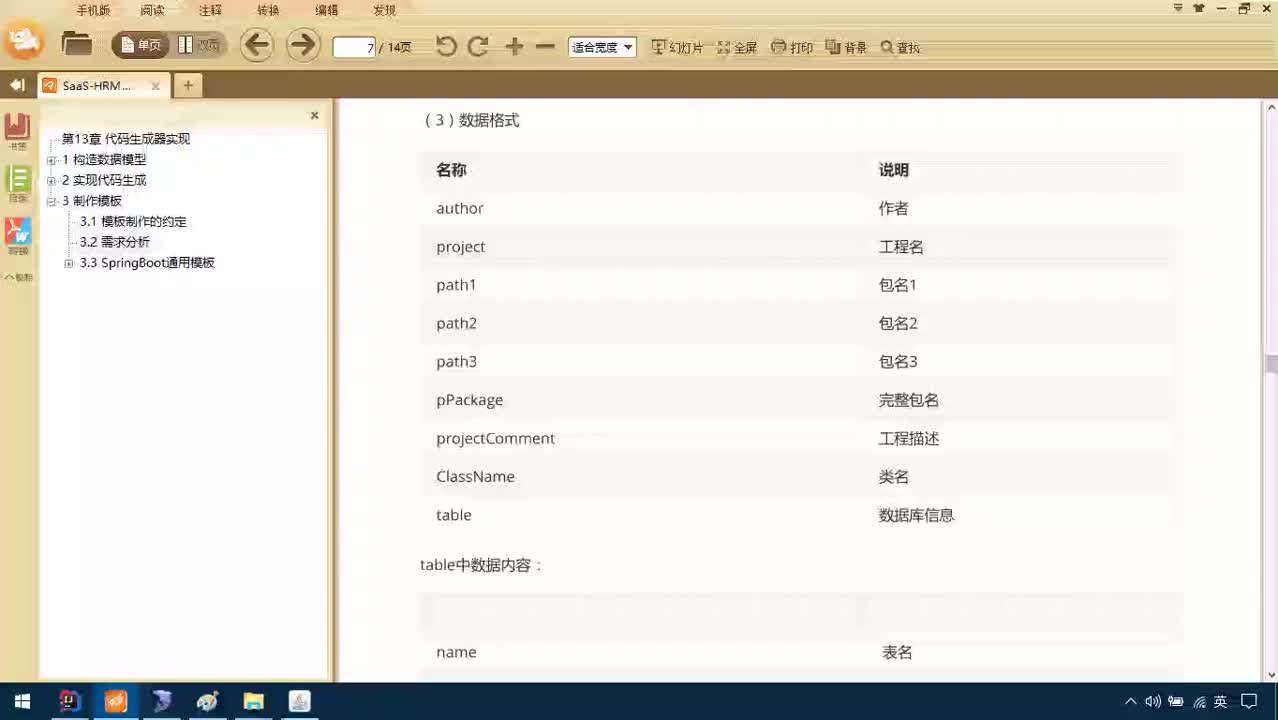This screenshot has height=720, width=1278.
Task: Rotate page clockwise
Action: [x=479, y=46]
